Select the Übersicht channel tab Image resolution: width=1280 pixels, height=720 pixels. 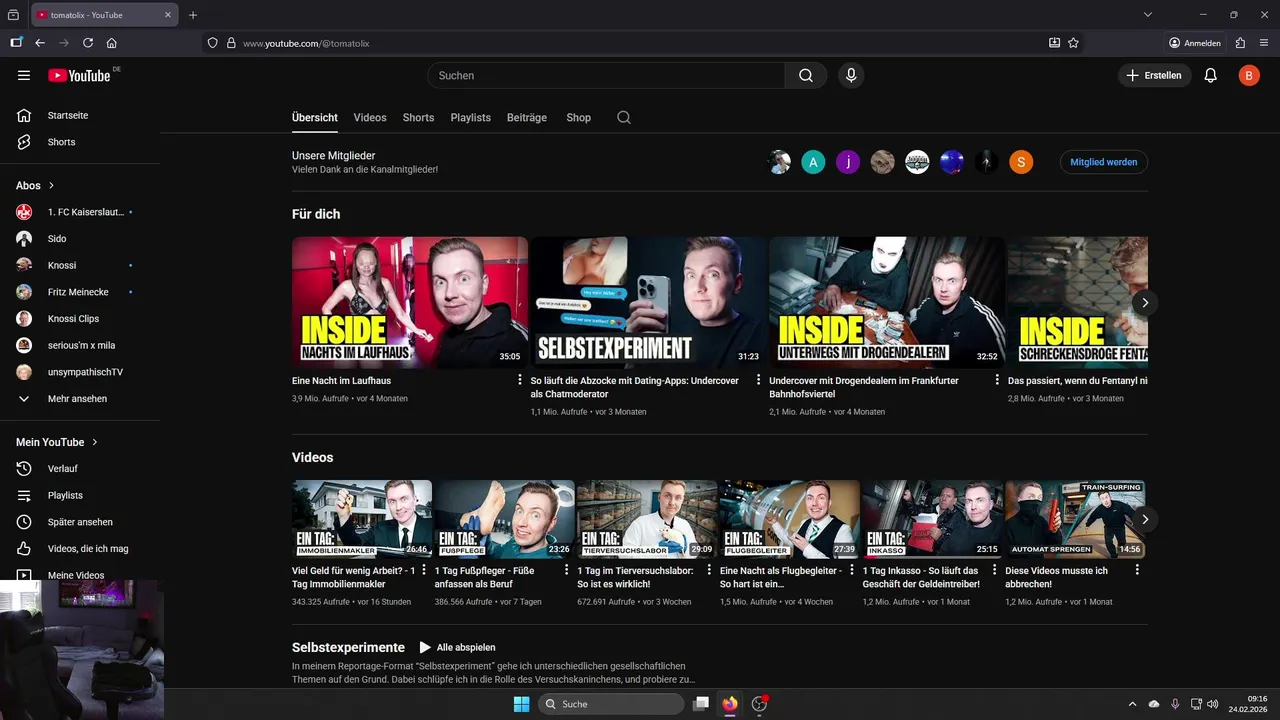[x=315, y=117]
